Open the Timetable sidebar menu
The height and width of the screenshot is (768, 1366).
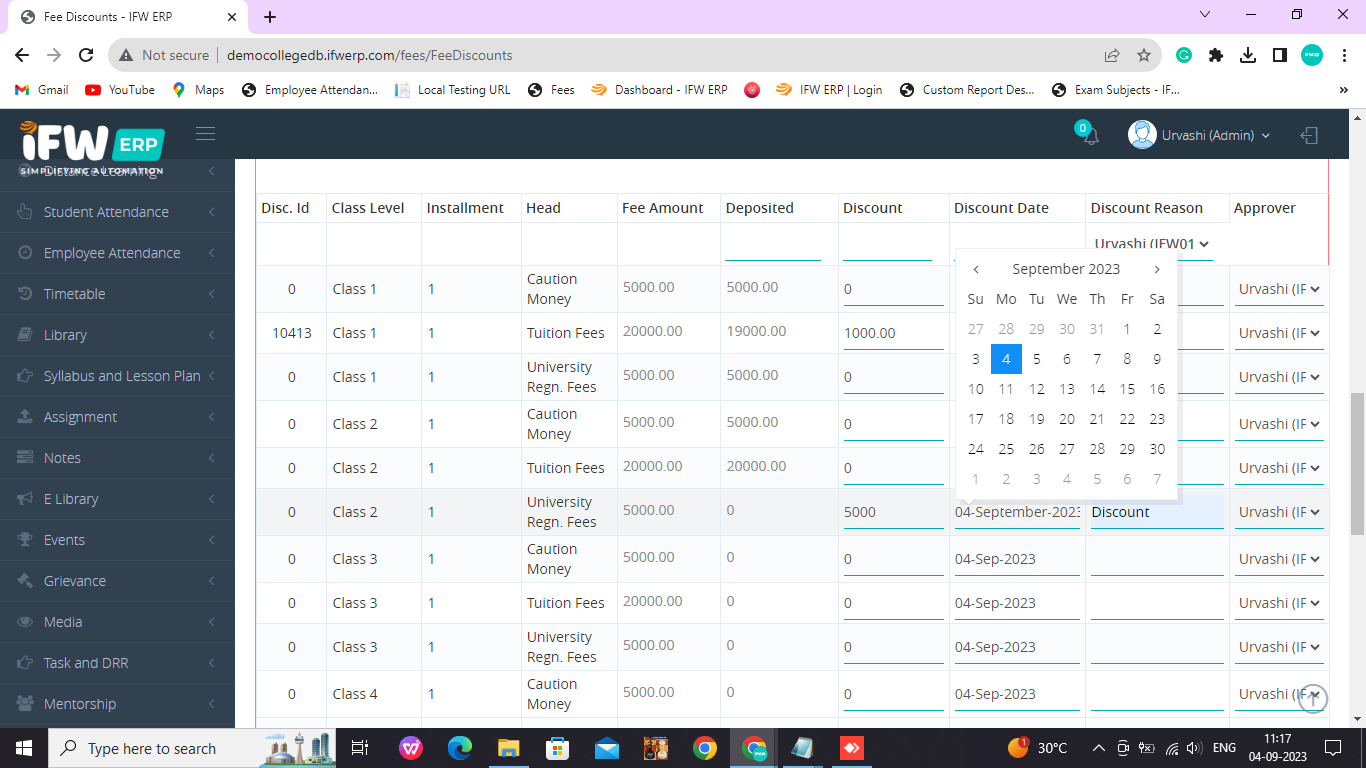(117, 294)
